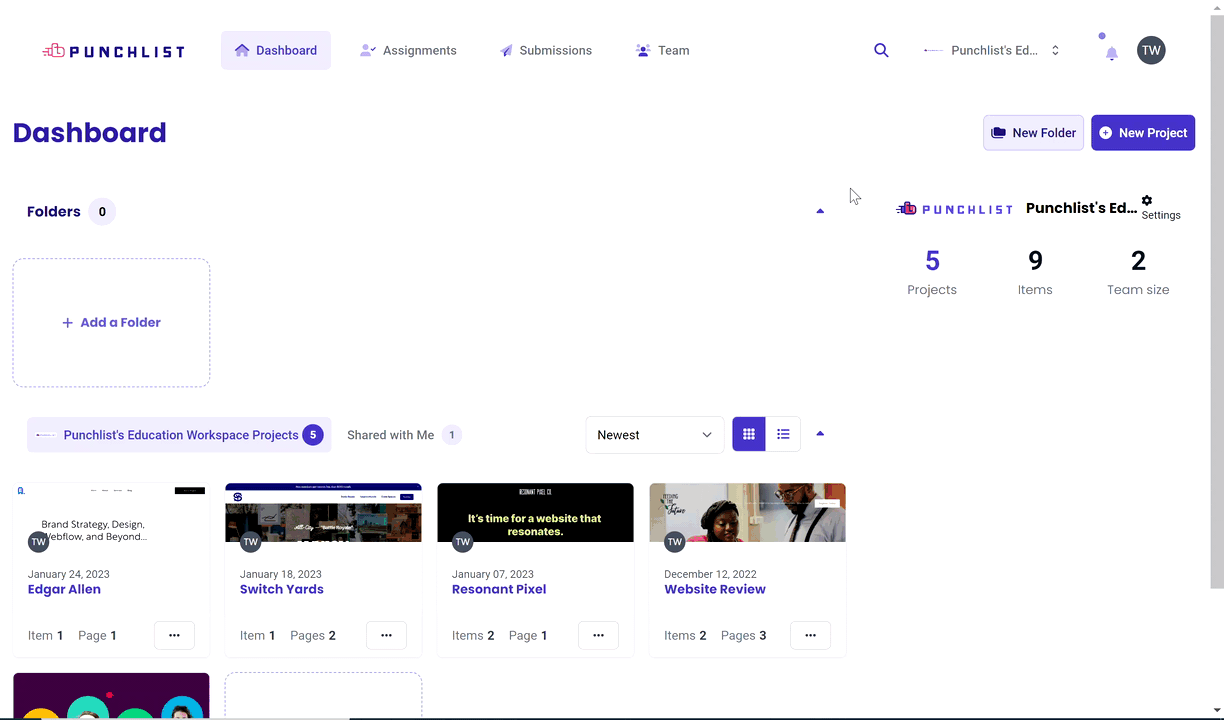Click the scrollbar up arrow
Viewport: 1224px width, 720px height.
1216,8
